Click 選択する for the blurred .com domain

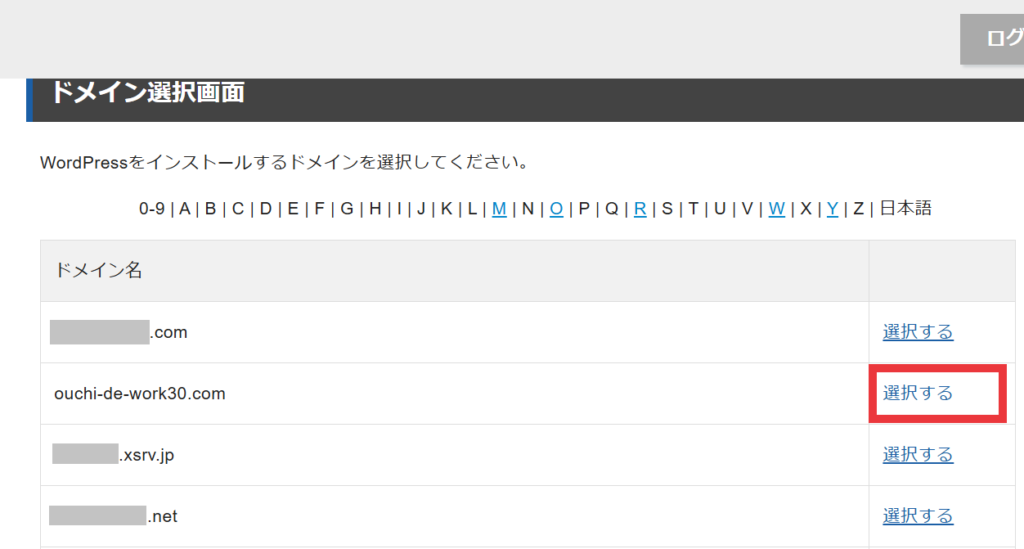tap(917, 332)
